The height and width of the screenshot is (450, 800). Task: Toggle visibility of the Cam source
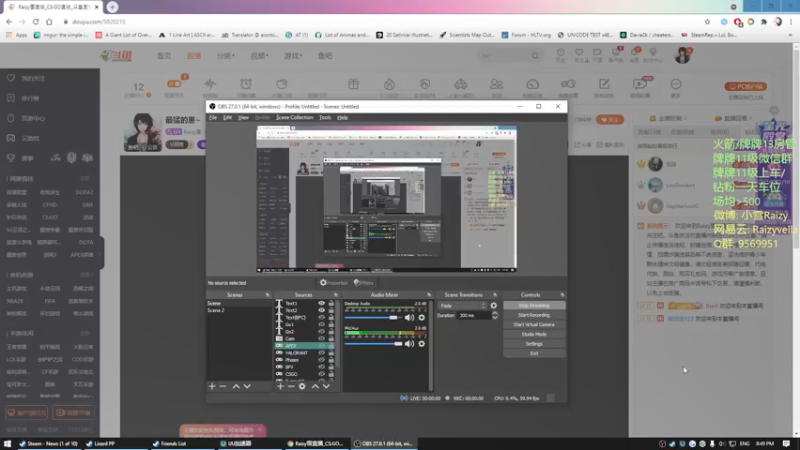(x=321, y=338)
